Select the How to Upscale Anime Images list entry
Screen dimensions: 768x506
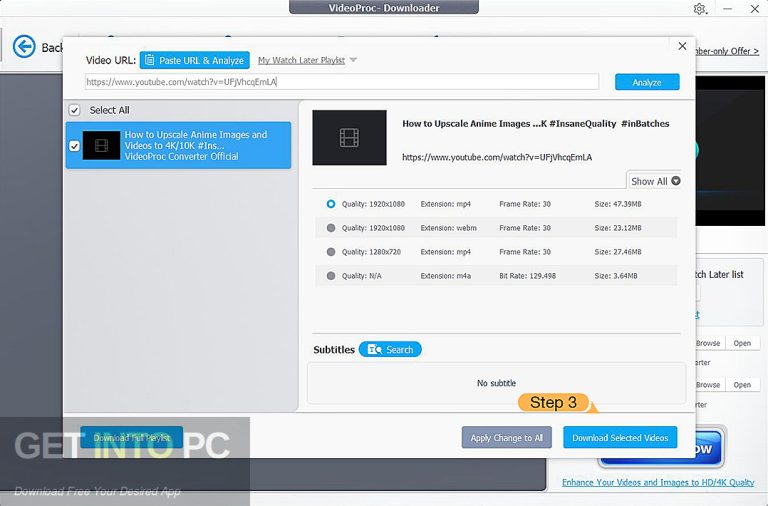[178, 145]
